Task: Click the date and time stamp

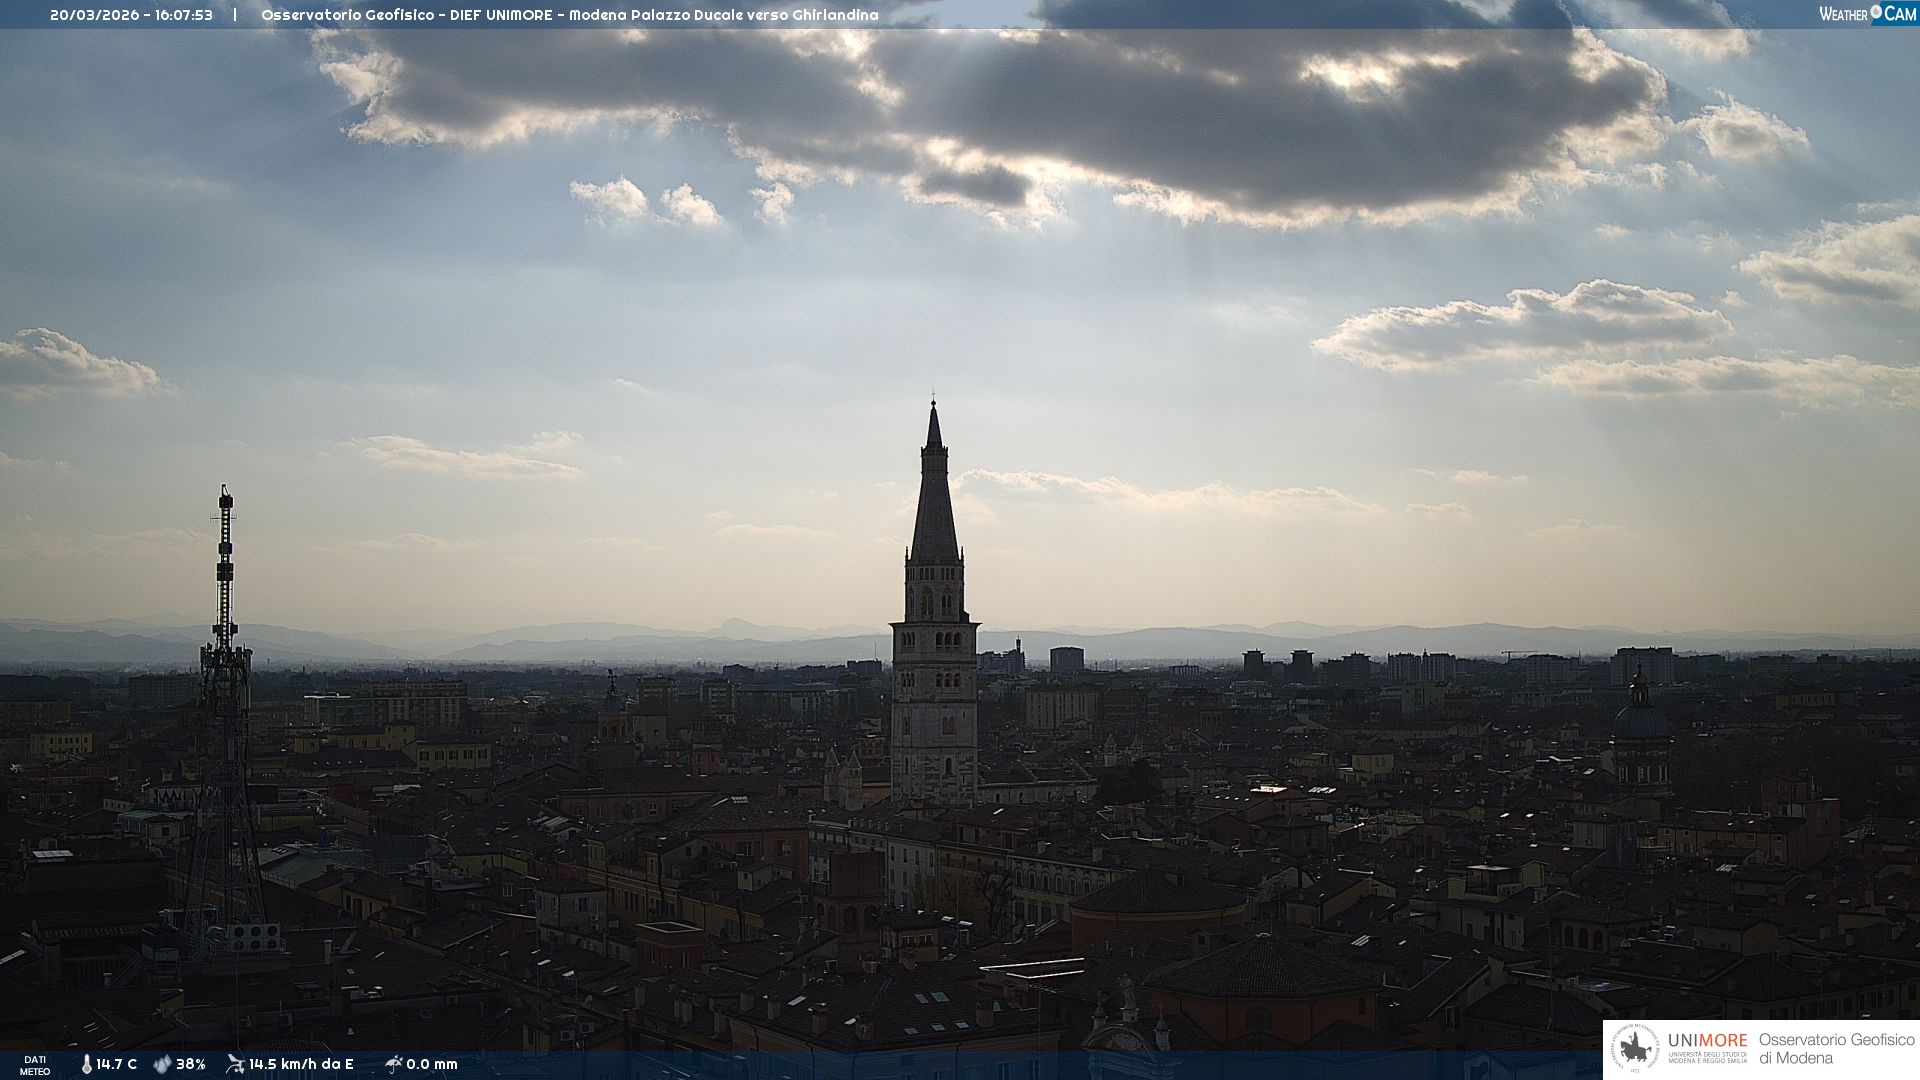Action: click(131, 15)
